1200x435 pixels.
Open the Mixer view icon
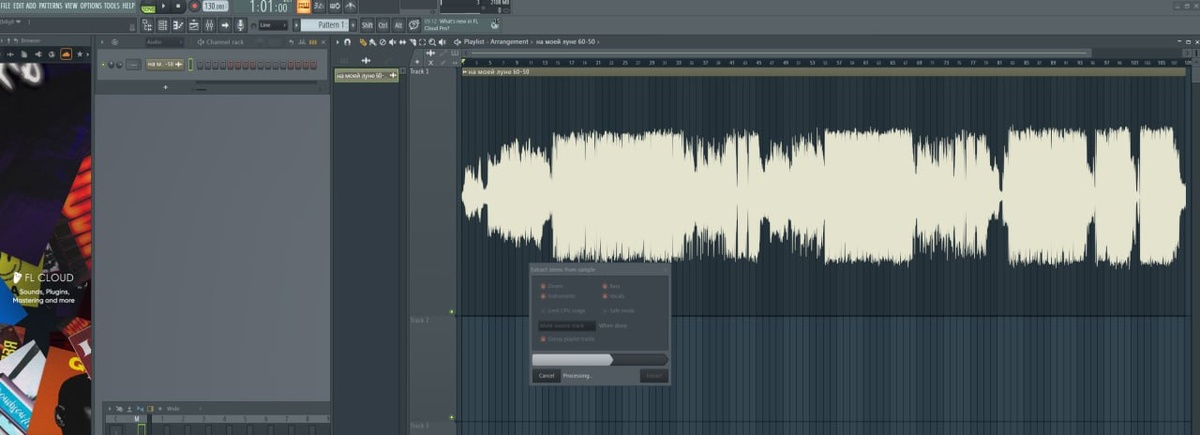[x=210, y=24]
